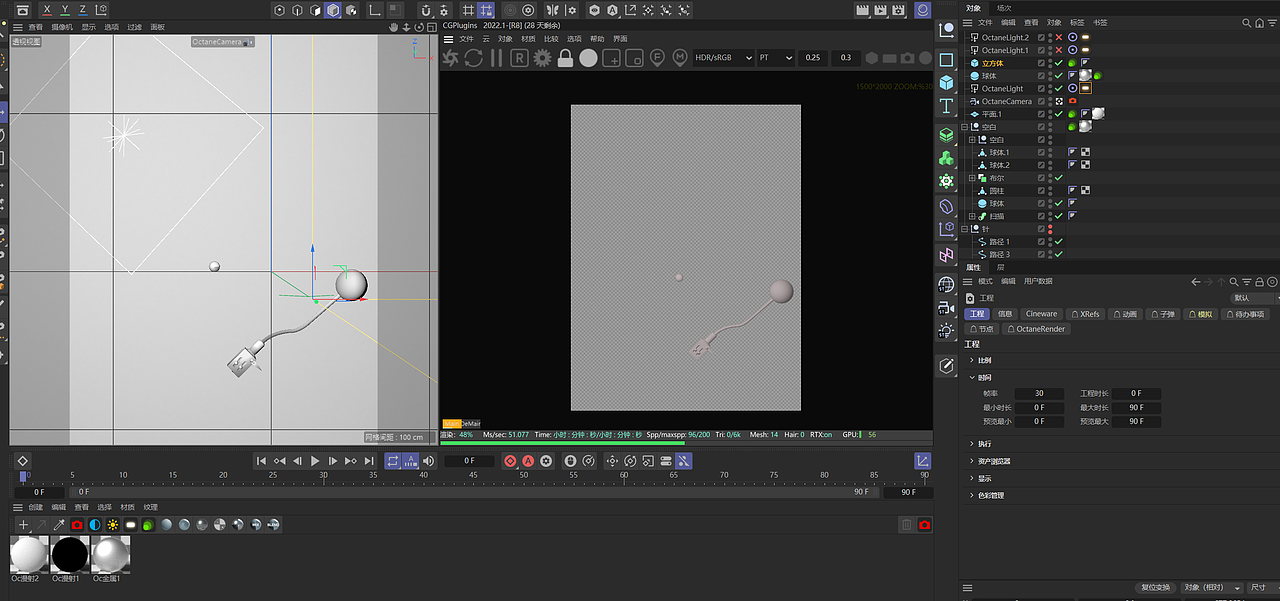Select the Oc漫射2 material thumbnail

29,554
